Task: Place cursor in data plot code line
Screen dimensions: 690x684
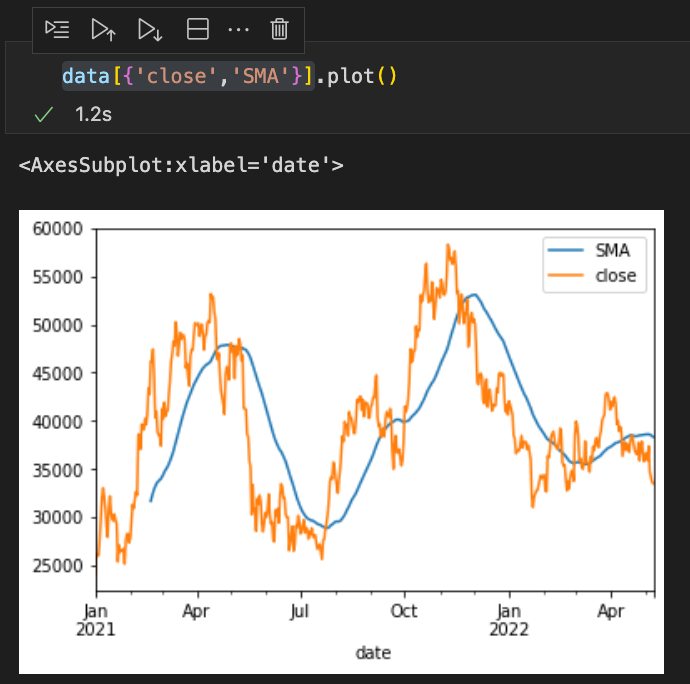Action: tap(230, 76)
